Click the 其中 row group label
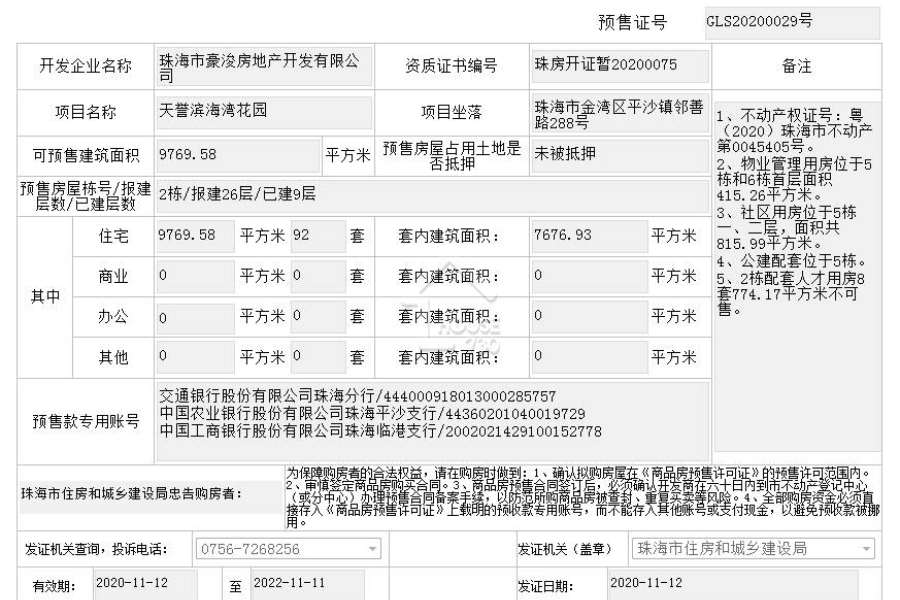900x600 pixels. point(45,297)
